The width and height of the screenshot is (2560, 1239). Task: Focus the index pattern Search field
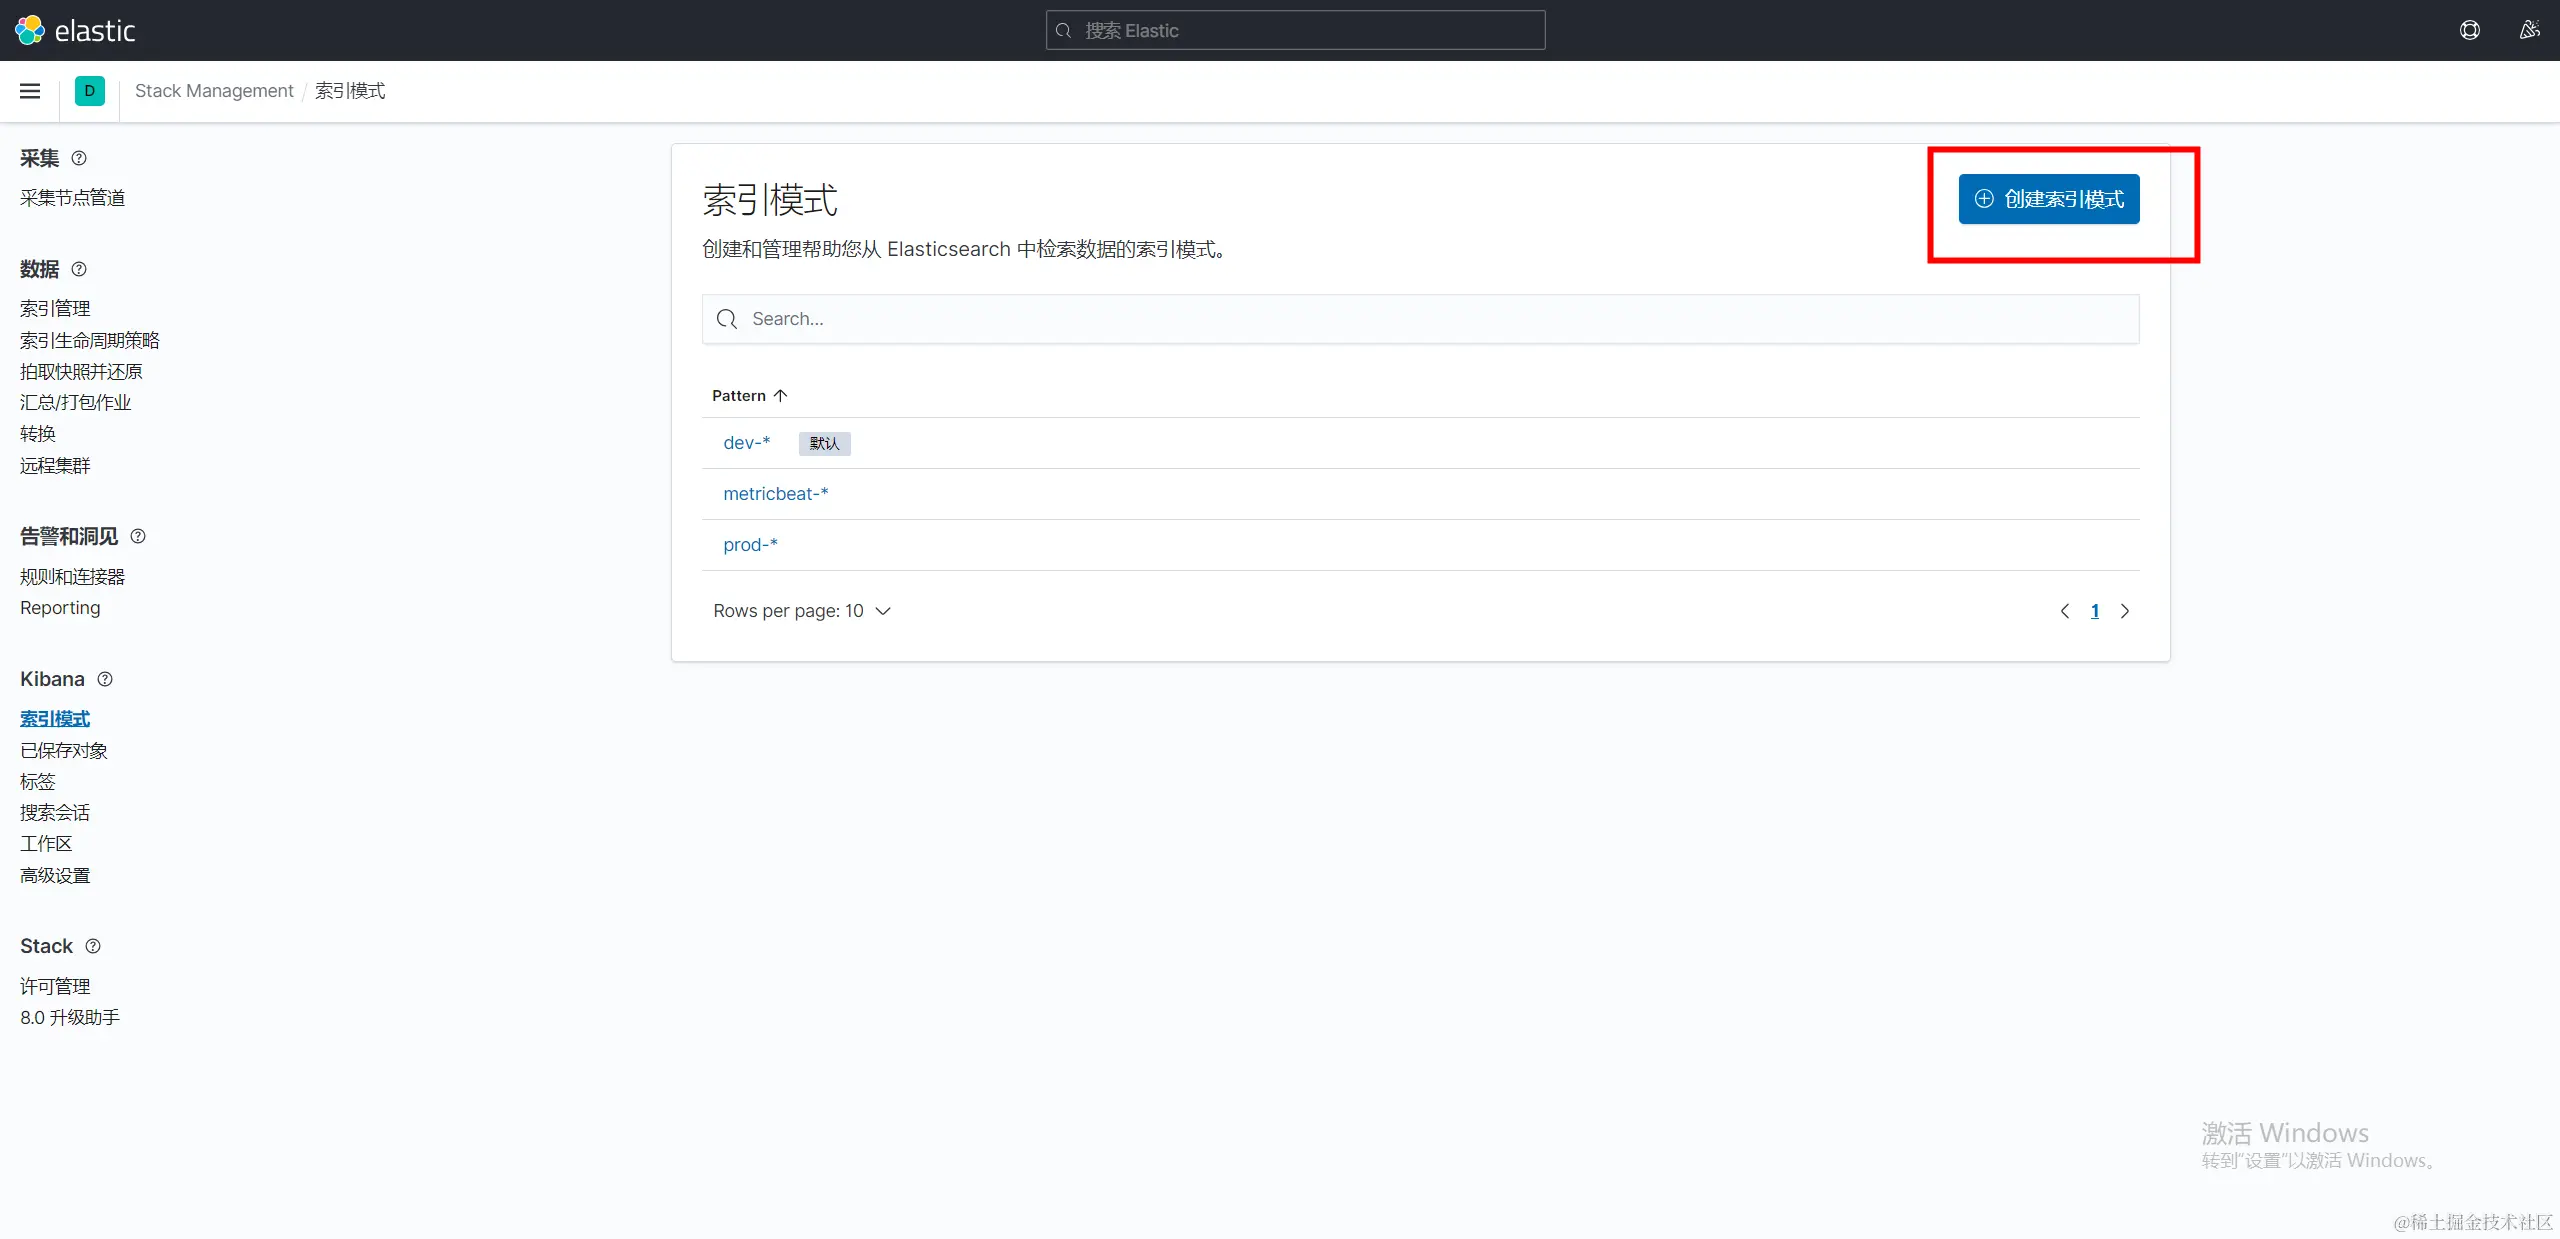pos(1420,319)
